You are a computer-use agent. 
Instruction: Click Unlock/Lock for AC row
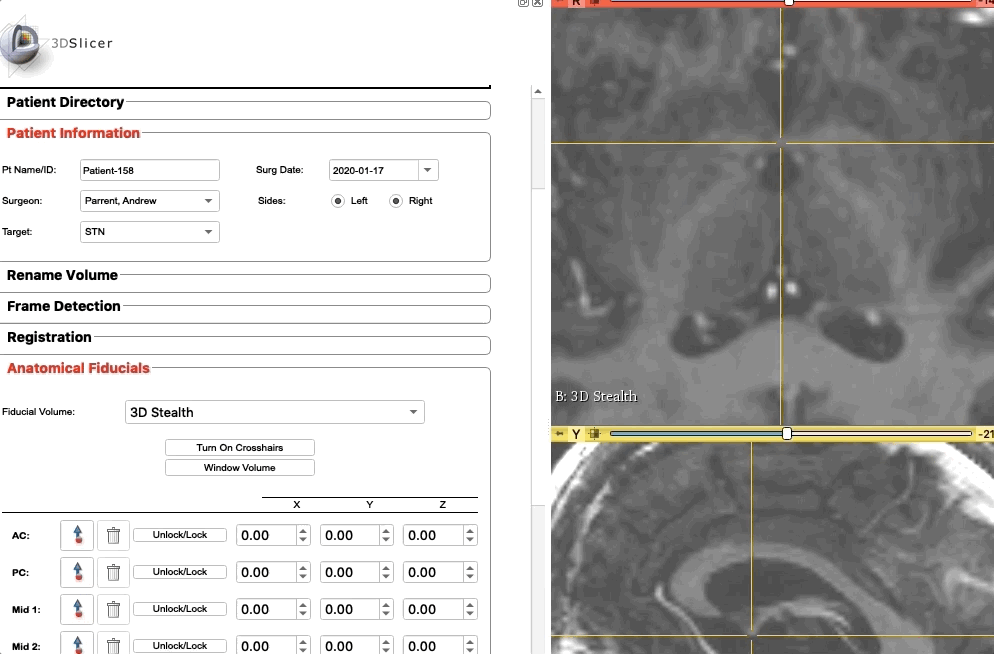(179, 535)
